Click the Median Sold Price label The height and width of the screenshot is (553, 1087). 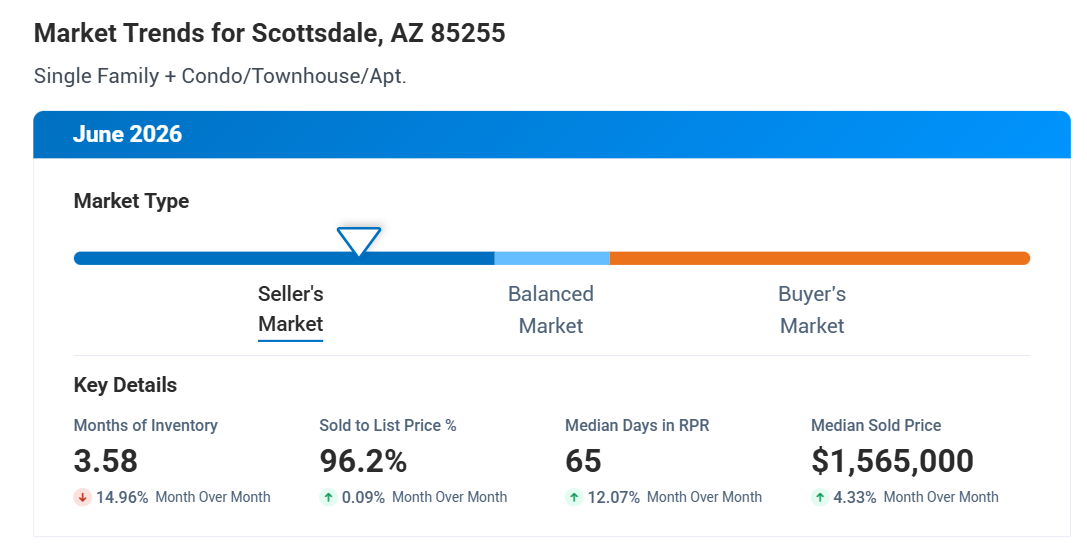point(876,425)
